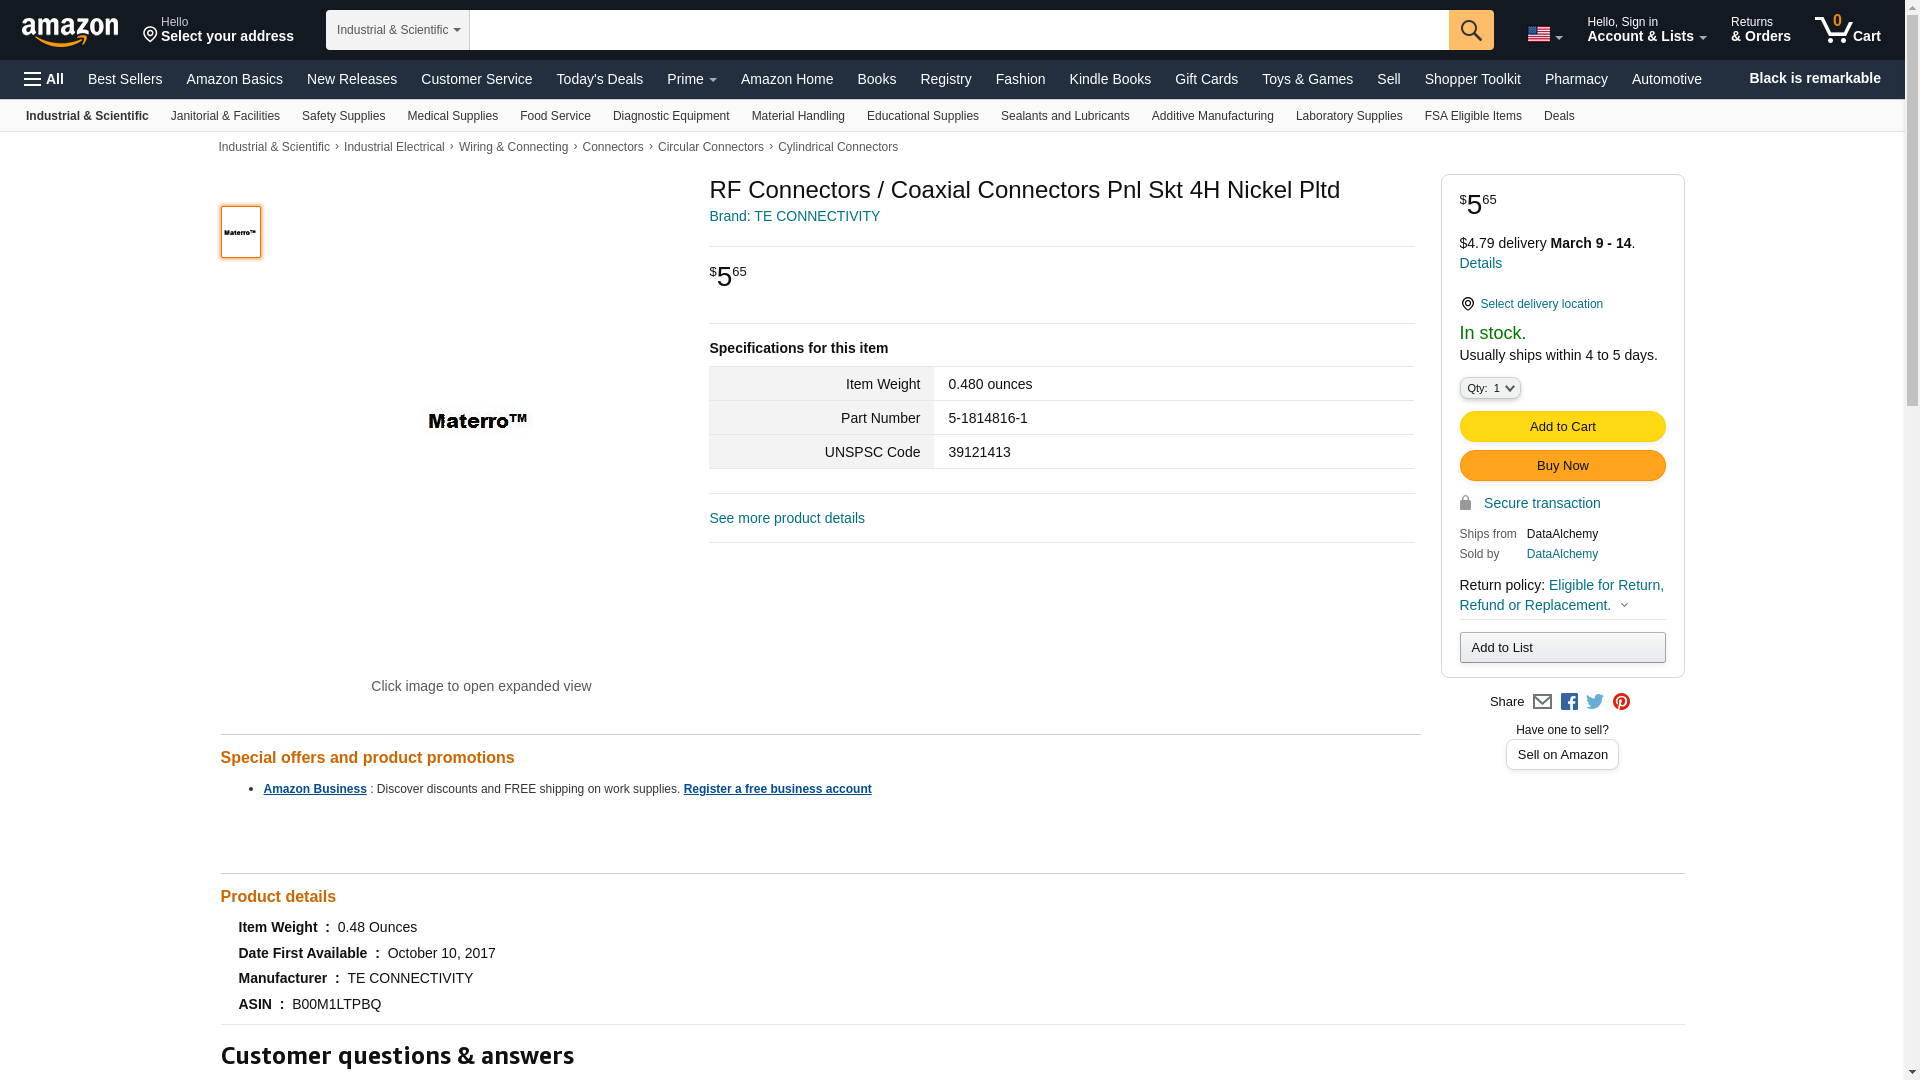Expand the return policy chevron
The width and height of the screenshot is (1920, 1080).
pos(1624,605)
